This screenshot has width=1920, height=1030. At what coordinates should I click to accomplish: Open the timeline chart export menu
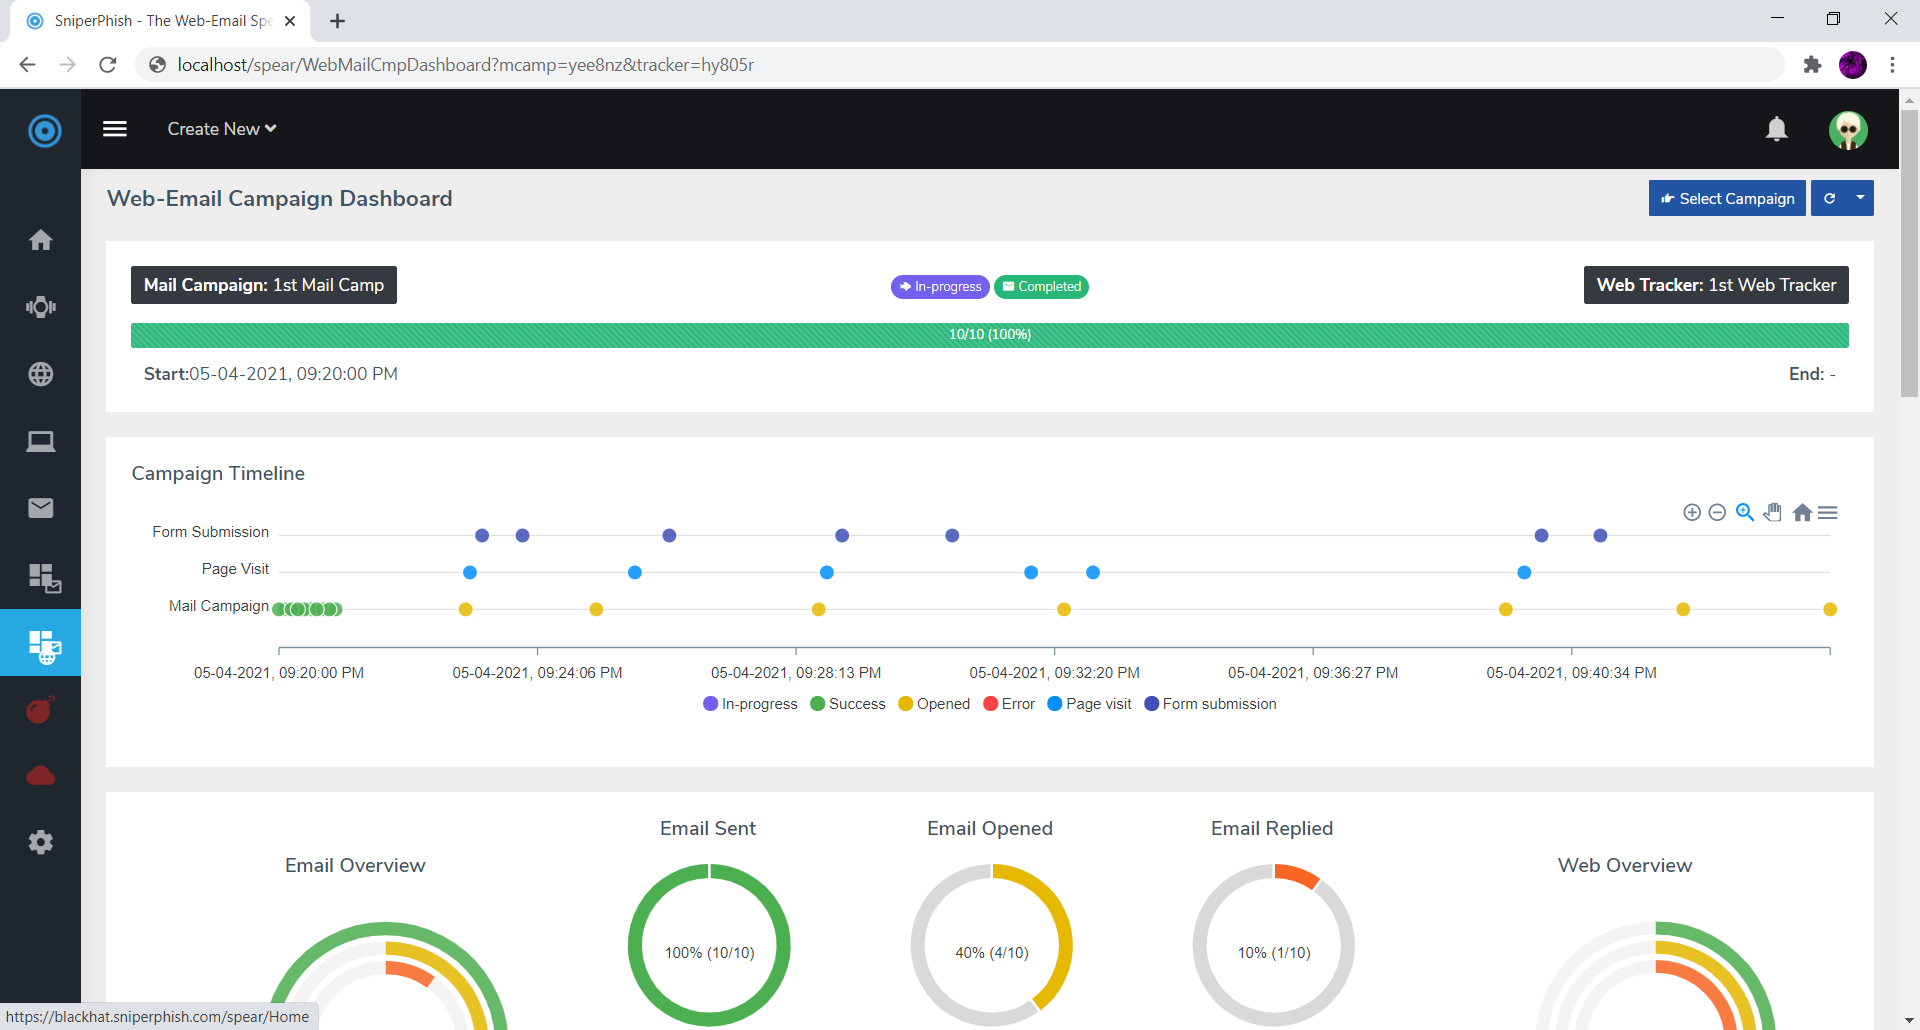tap(1828, 512)
